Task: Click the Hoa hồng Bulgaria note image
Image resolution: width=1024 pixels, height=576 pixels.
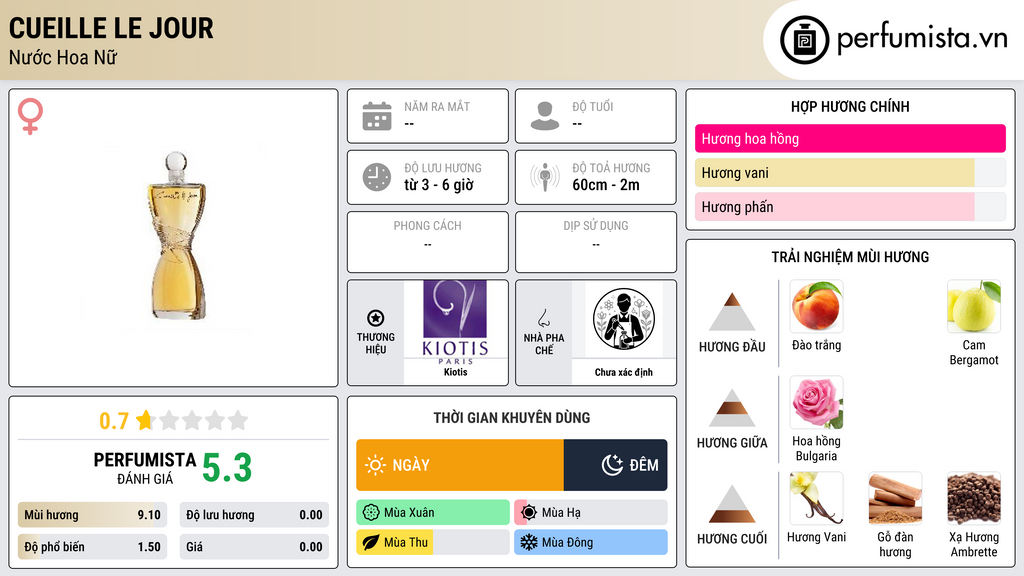Action: pos(816,402)
